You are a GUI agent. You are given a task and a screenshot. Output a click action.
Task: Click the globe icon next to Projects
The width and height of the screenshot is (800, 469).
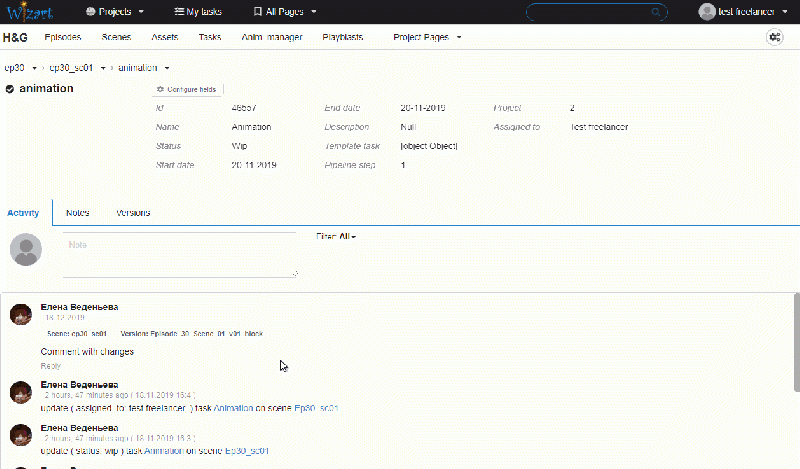92,12
